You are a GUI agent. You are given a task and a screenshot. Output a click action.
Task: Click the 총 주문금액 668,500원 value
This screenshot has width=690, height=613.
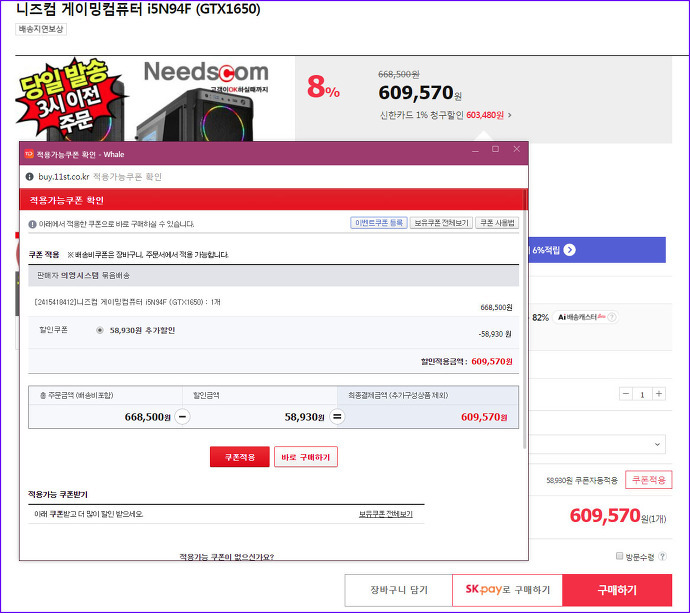147,417
